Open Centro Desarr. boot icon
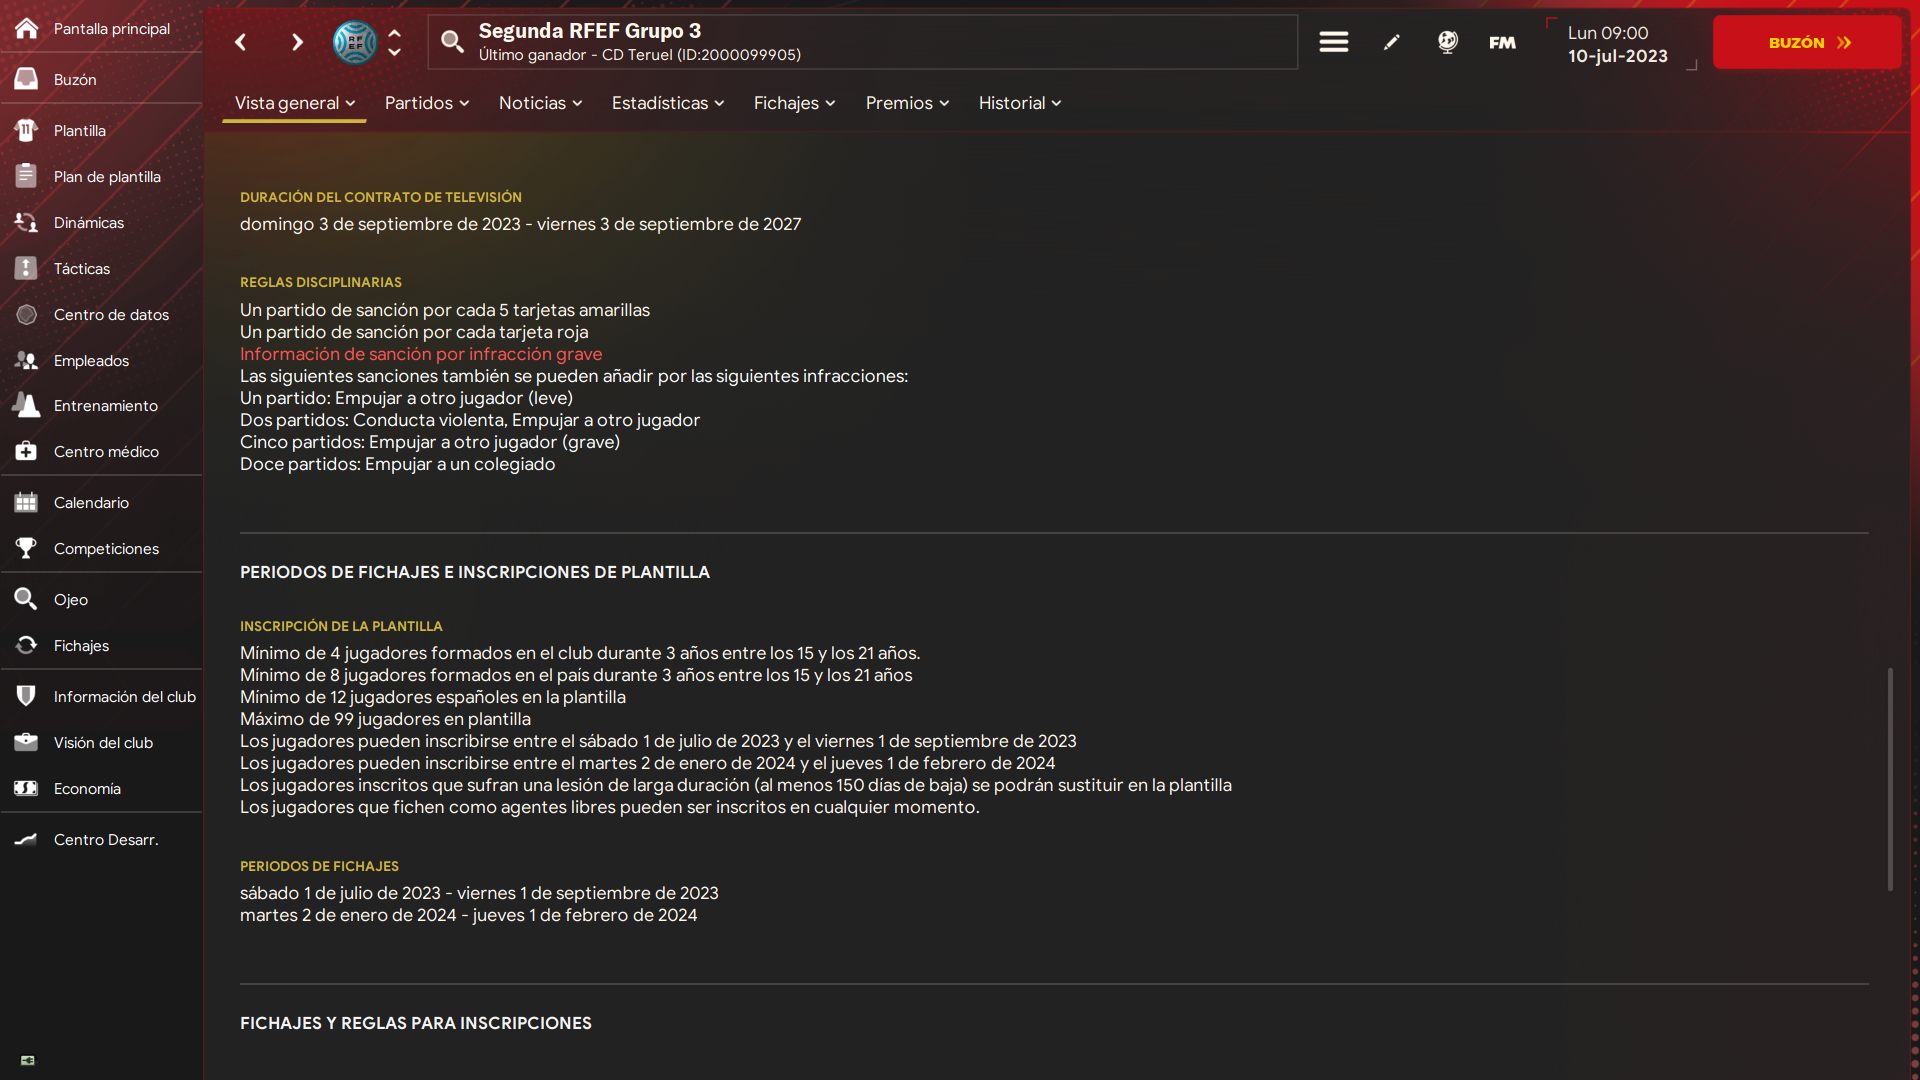 27,839
